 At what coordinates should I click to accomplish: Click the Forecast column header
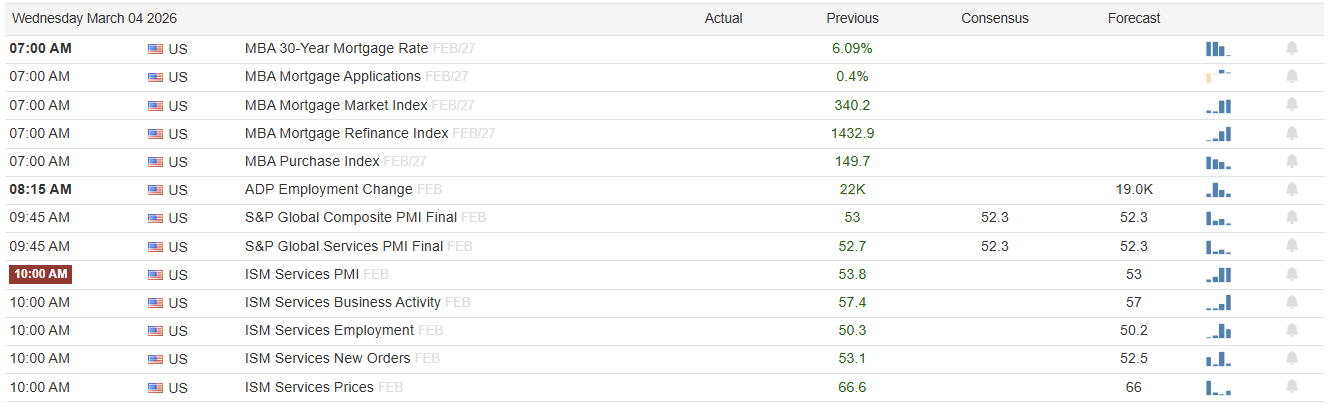1134,18
